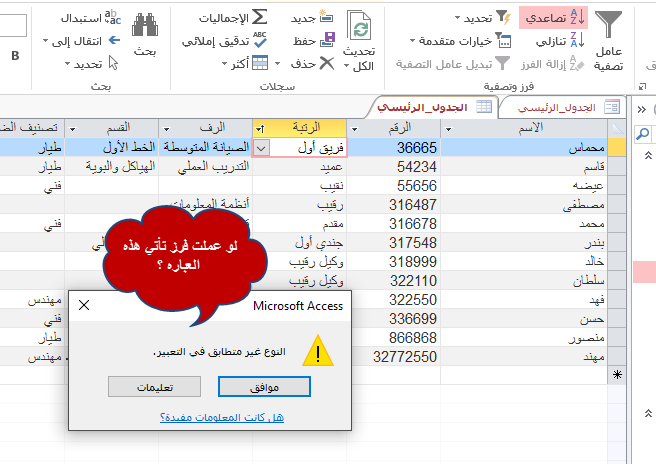Select the row selector for محماس
Viewport: 656px width, 464px height.
pos(617,148)
